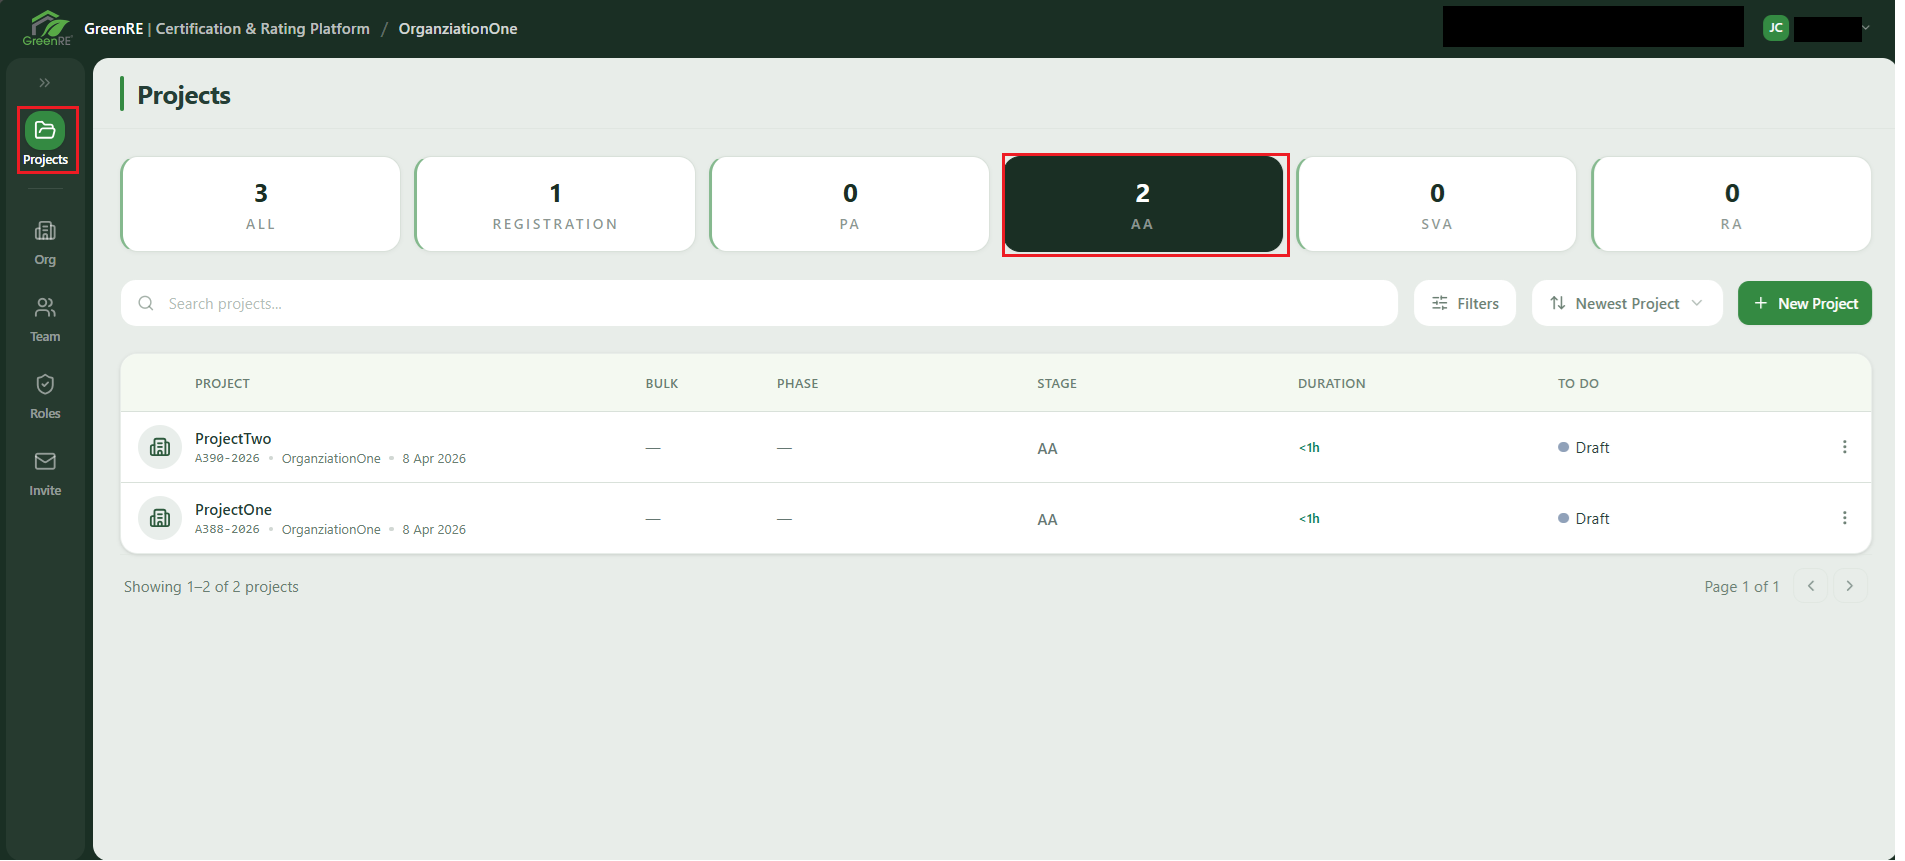
Task: Open the three-dot menu for ProjectOne
Action: pyautogui.click(x=1845, y=518)
